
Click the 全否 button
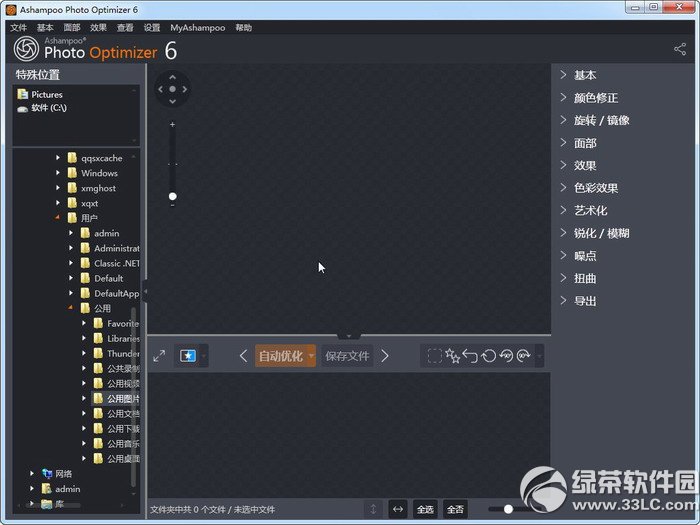click(x=455, y=509)
